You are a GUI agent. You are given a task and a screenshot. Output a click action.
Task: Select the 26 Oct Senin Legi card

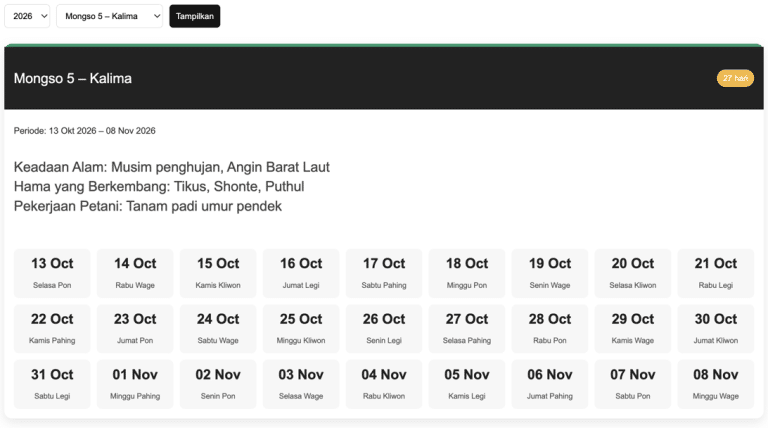[384, 329]
